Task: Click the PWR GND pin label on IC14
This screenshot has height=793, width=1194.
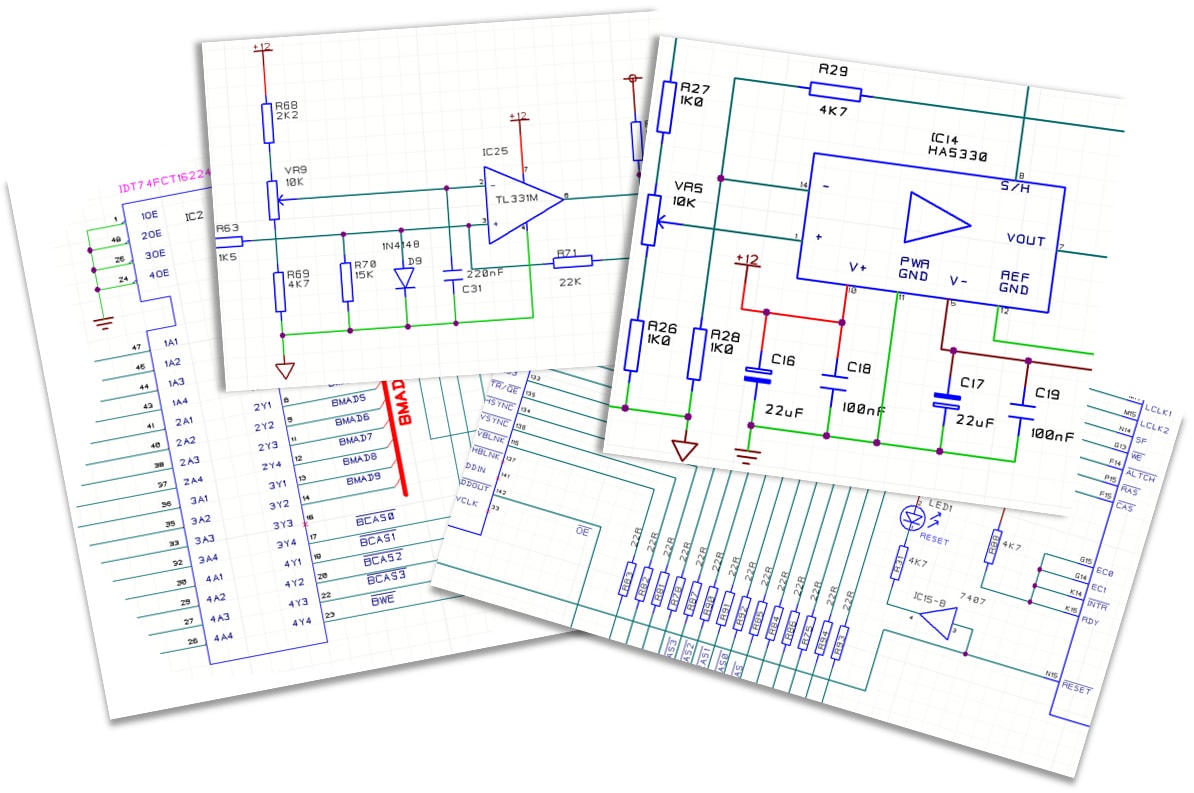Action: [x=914, y=269]
